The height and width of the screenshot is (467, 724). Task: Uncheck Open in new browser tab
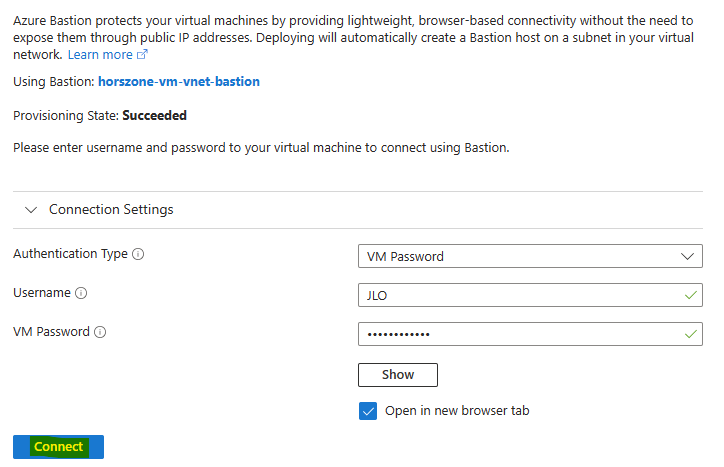click(368, 411)
